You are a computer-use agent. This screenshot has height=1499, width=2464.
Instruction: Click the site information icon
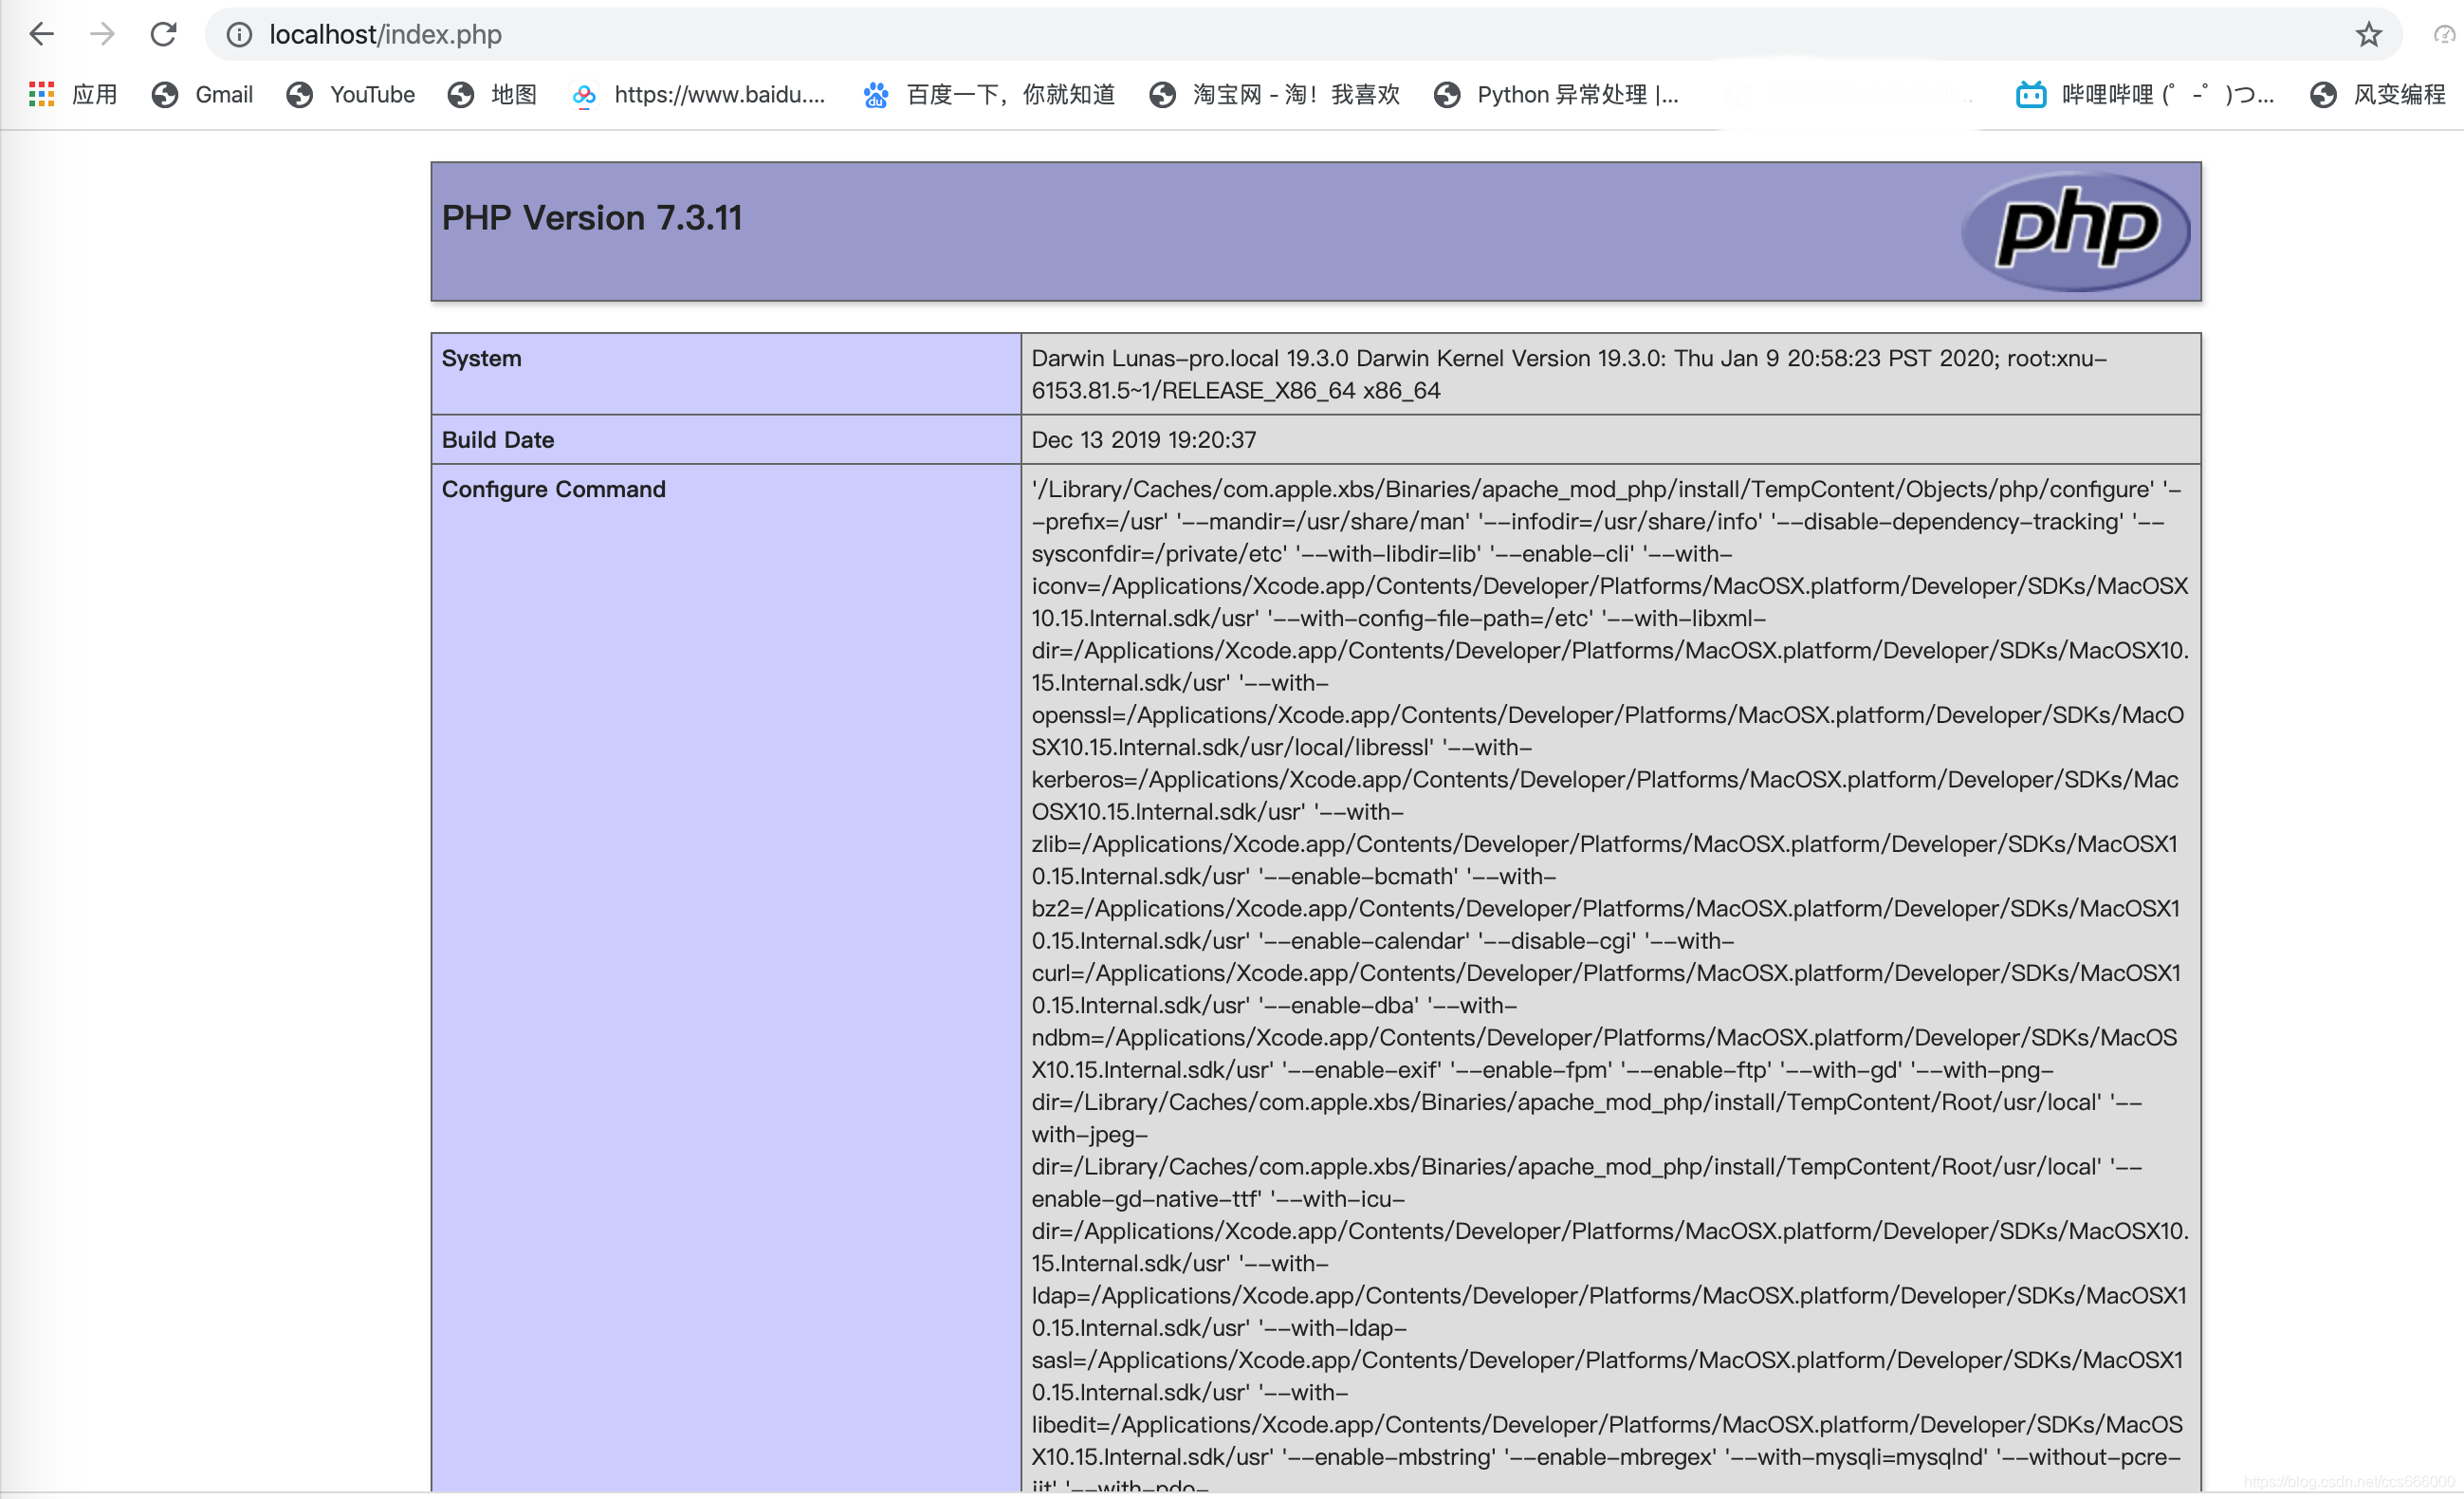tap(239, 35)
